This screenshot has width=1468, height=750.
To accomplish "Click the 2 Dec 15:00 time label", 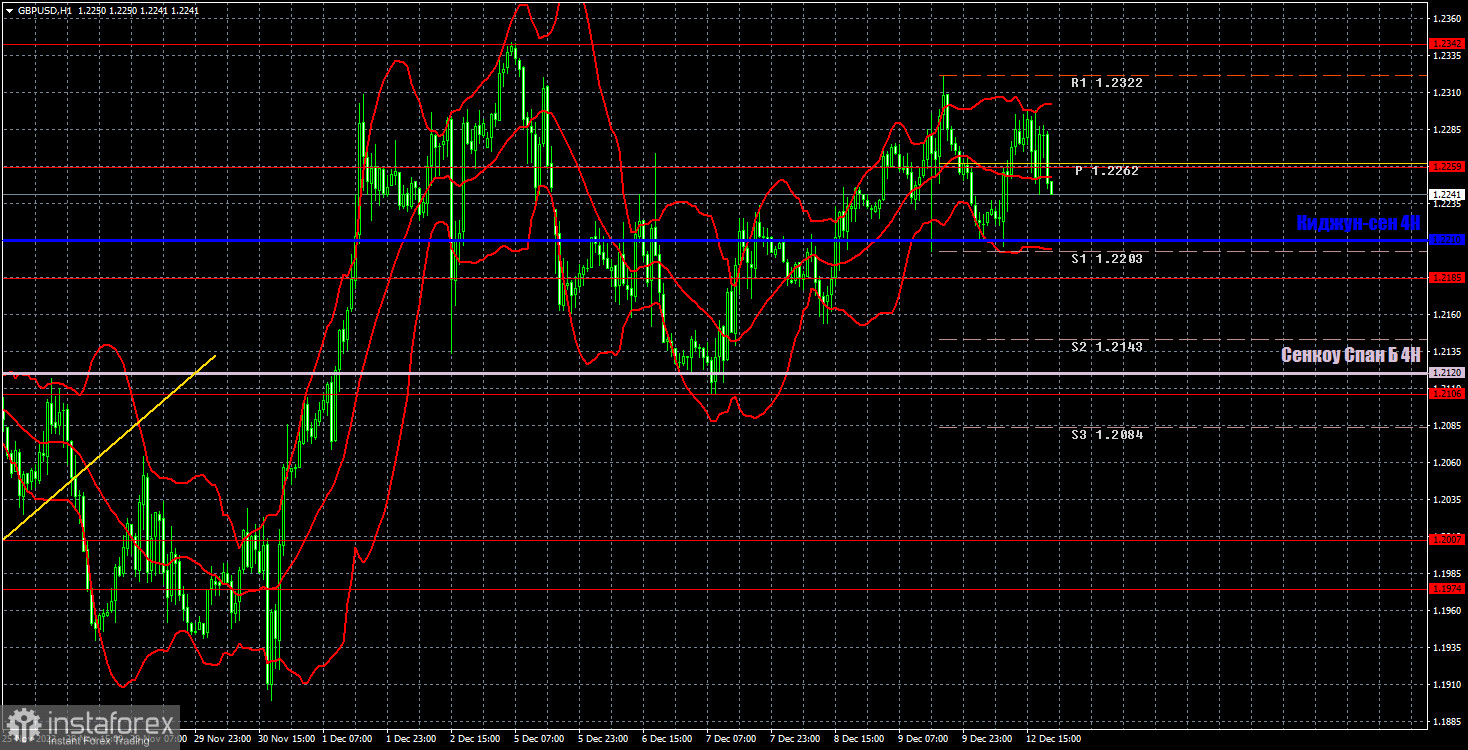I will click(475, 740).
